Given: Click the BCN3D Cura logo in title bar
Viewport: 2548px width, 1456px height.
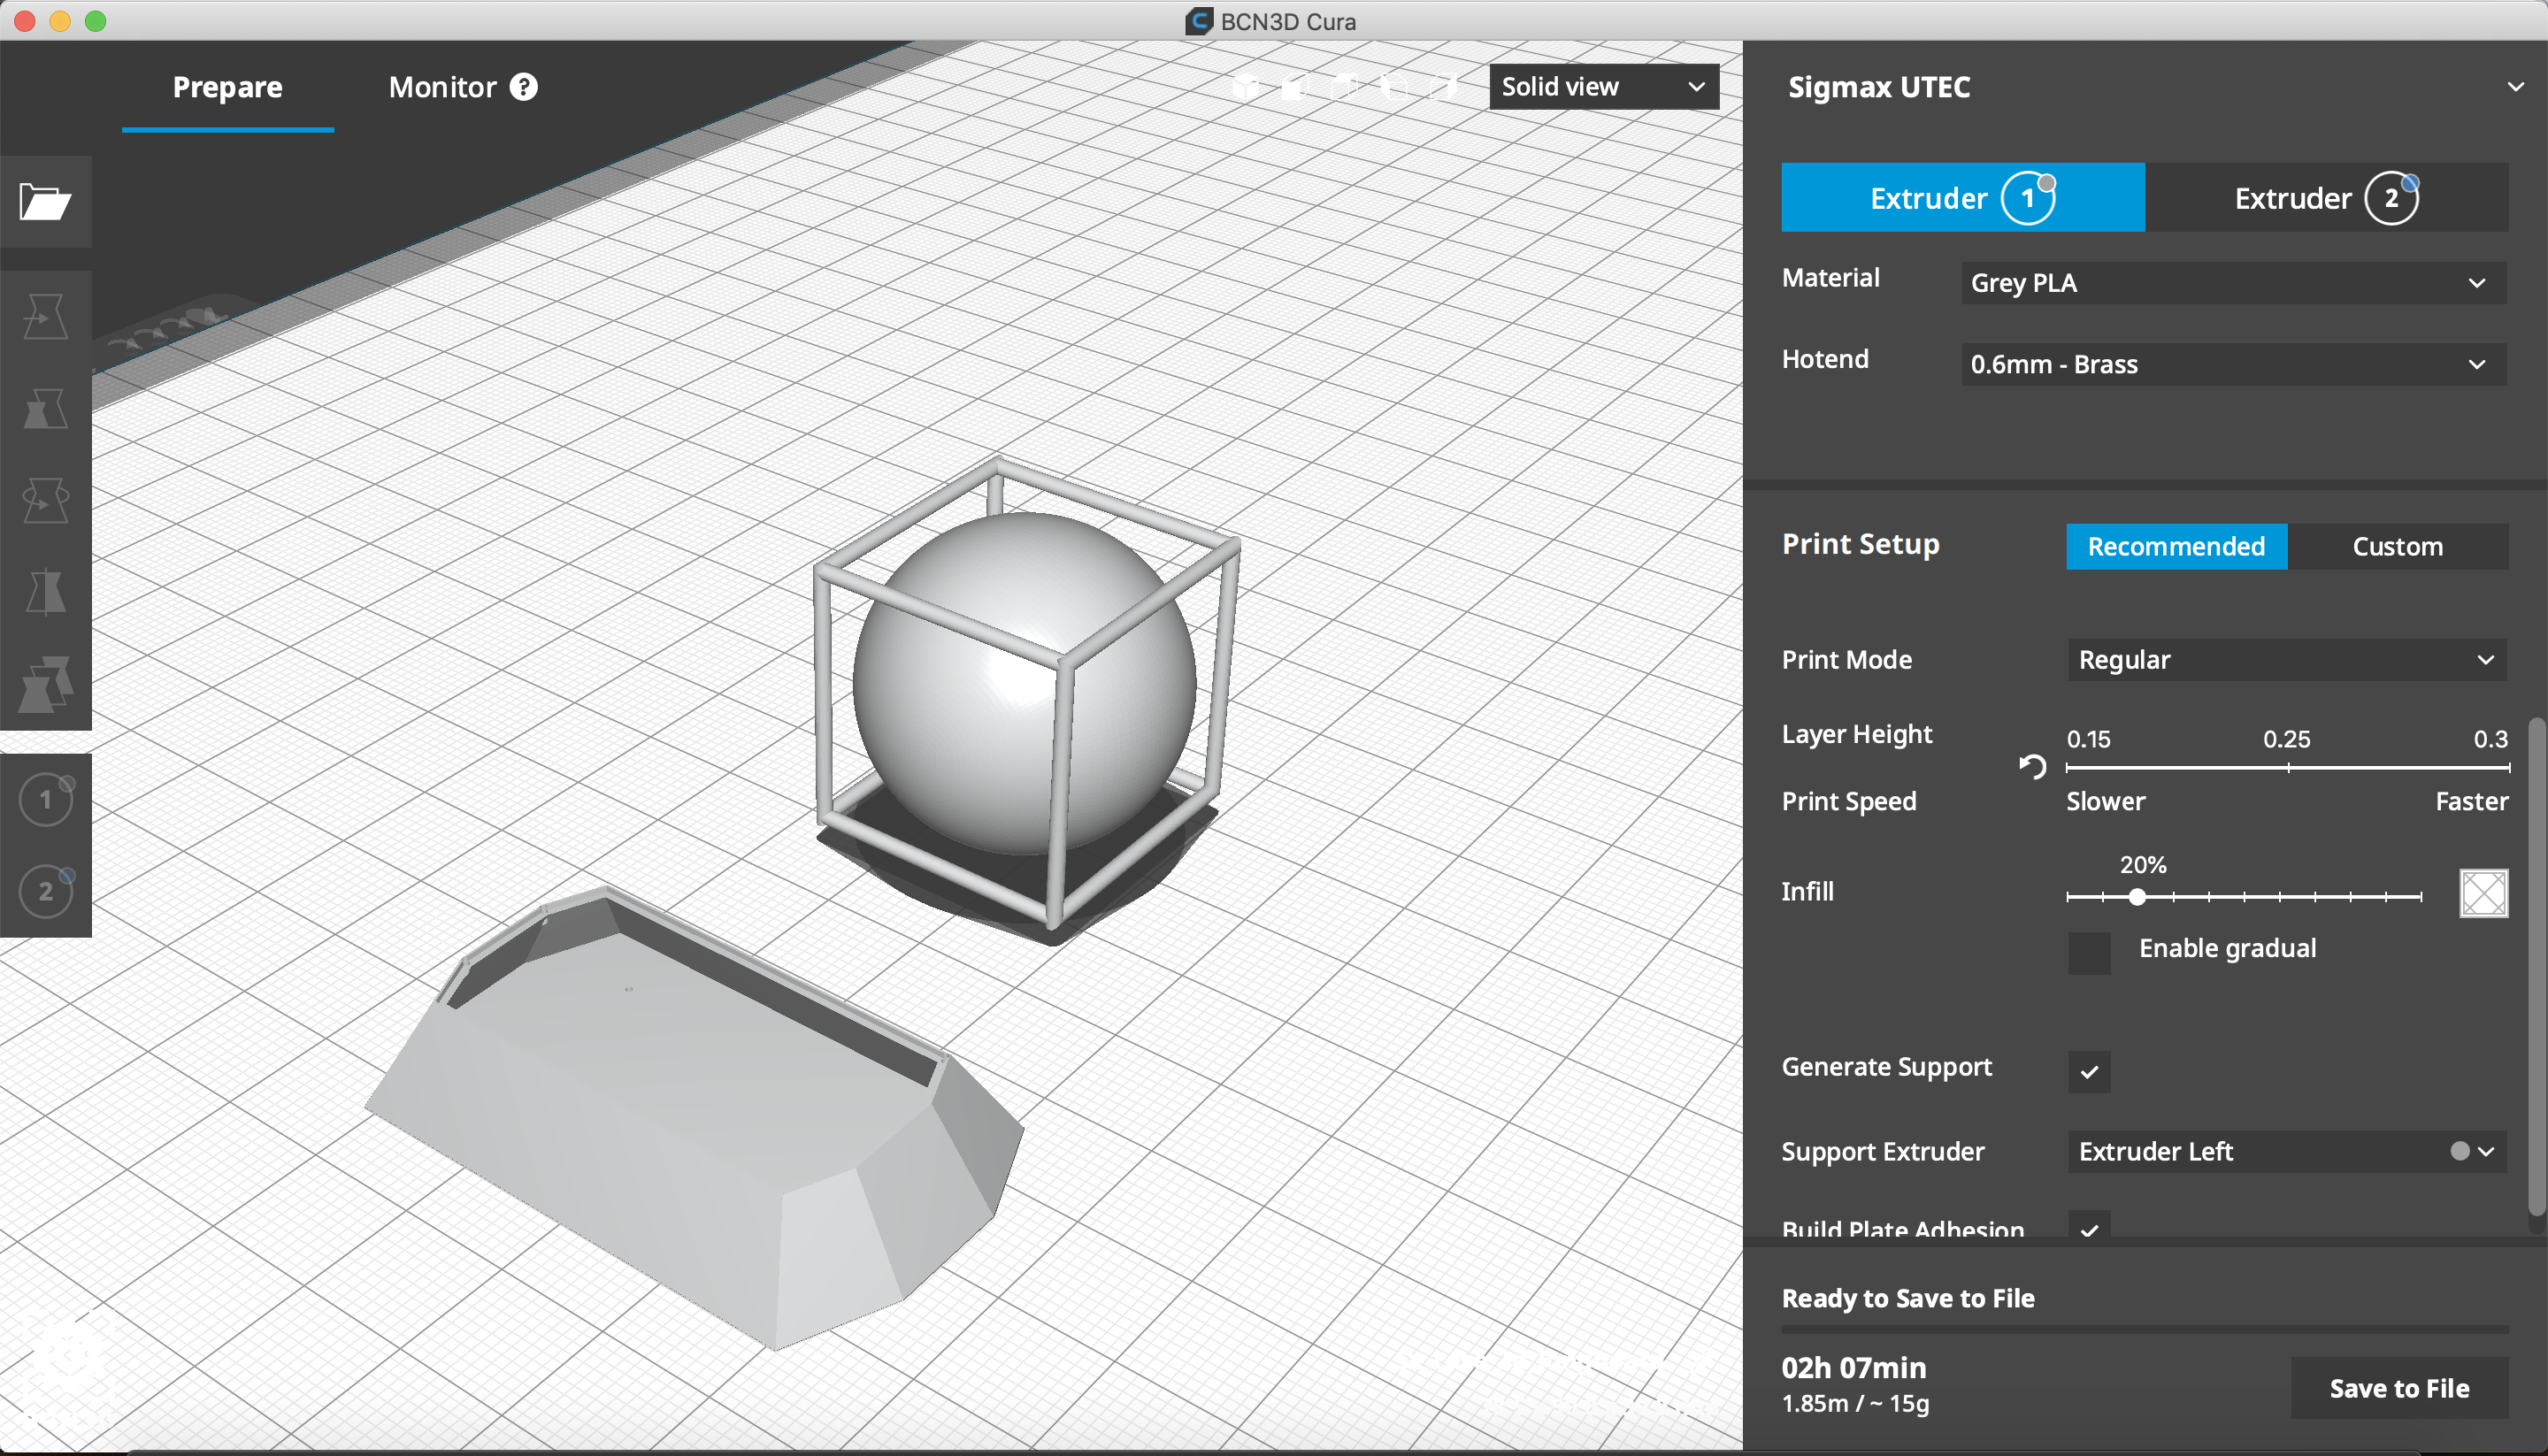Looking at the screenshot, I should (1199, 21).
